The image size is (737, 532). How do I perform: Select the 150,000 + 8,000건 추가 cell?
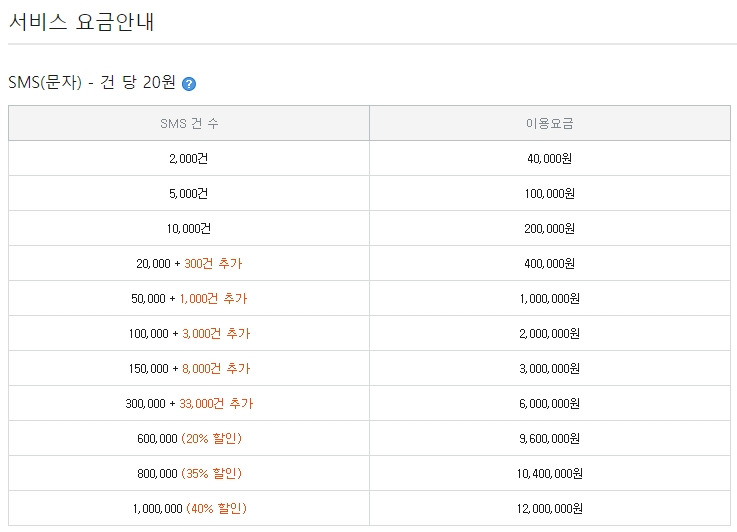tap(189, 368)
